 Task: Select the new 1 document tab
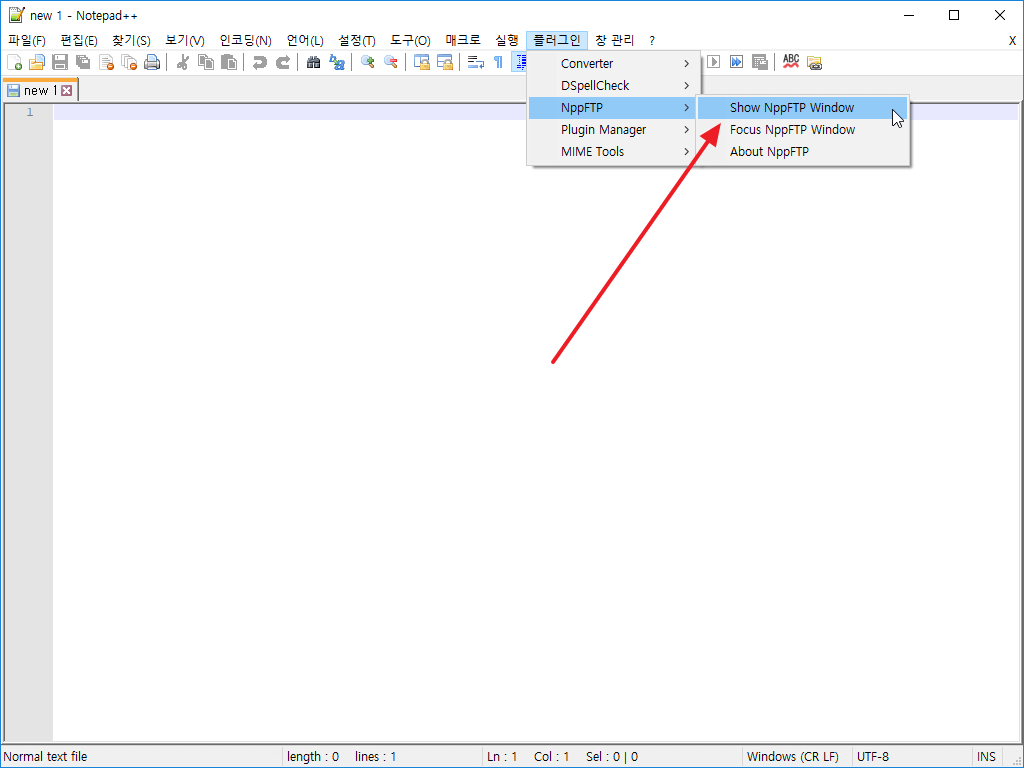pyautogui.click(x=40, y=90)
